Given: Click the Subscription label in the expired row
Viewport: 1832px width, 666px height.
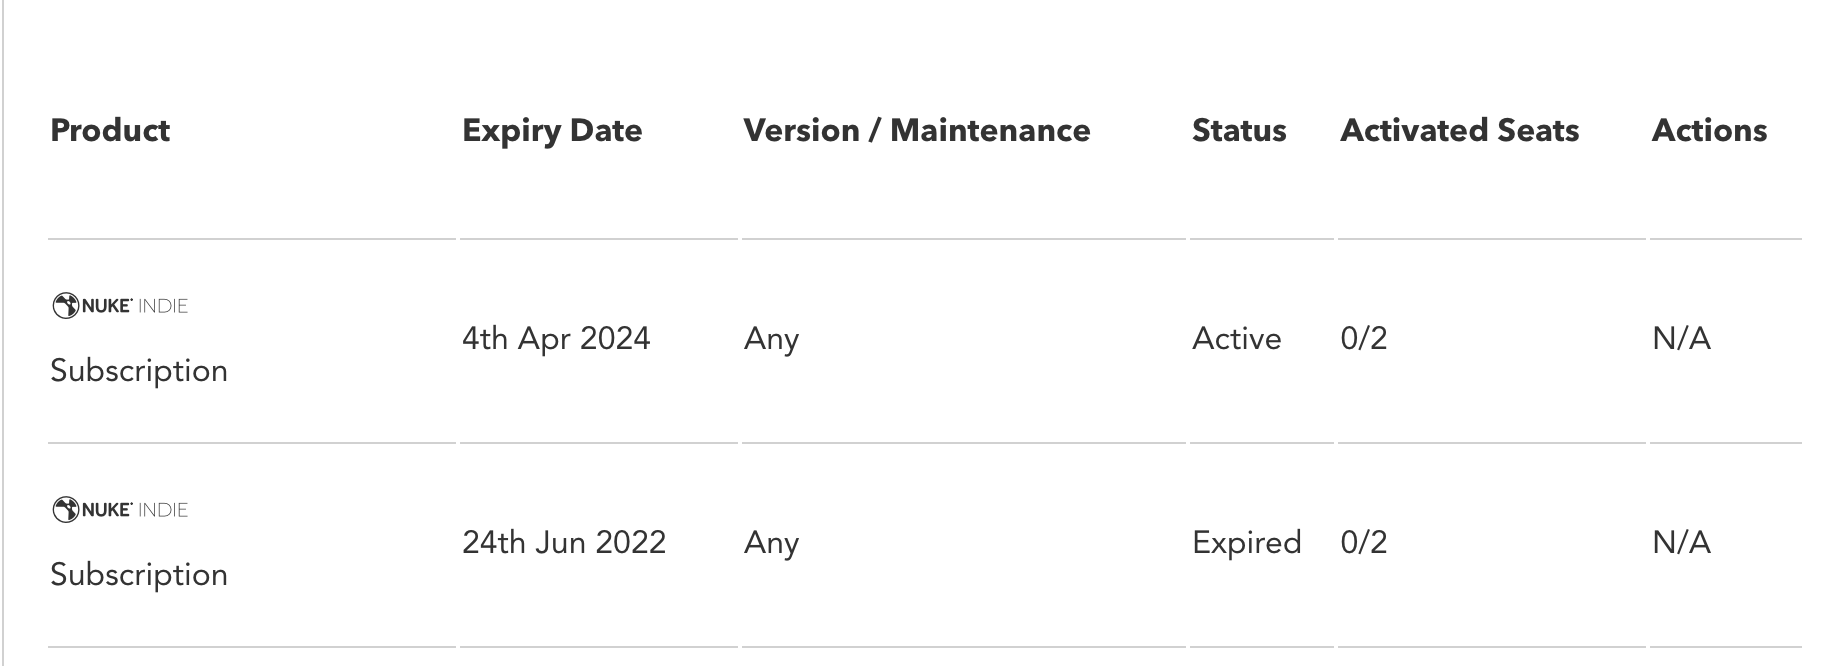Looking at the screenshot, I should click(x=139, y=575).
